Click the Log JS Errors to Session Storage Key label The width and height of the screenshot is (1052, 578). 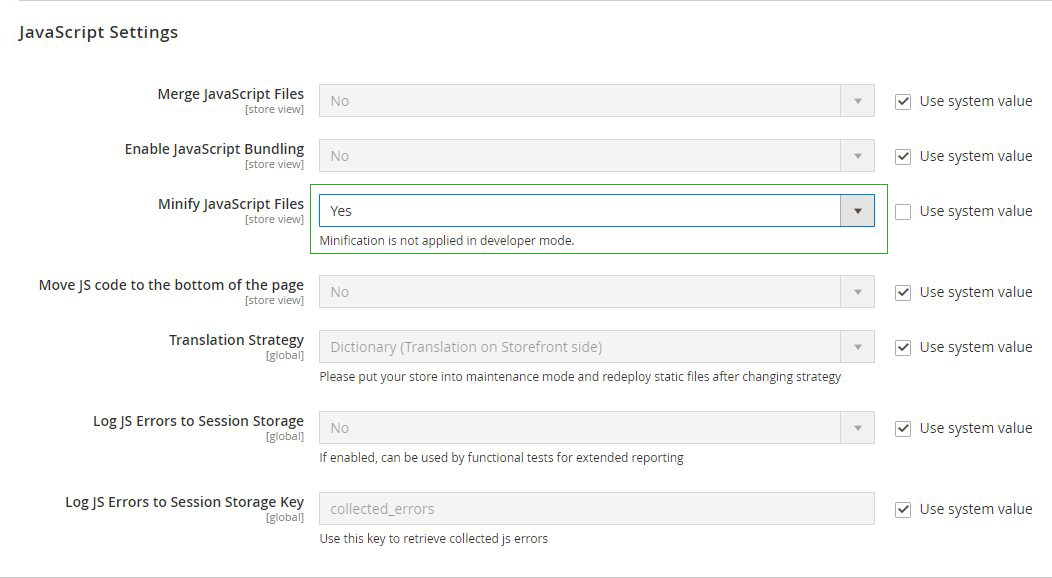pos(184,502)
